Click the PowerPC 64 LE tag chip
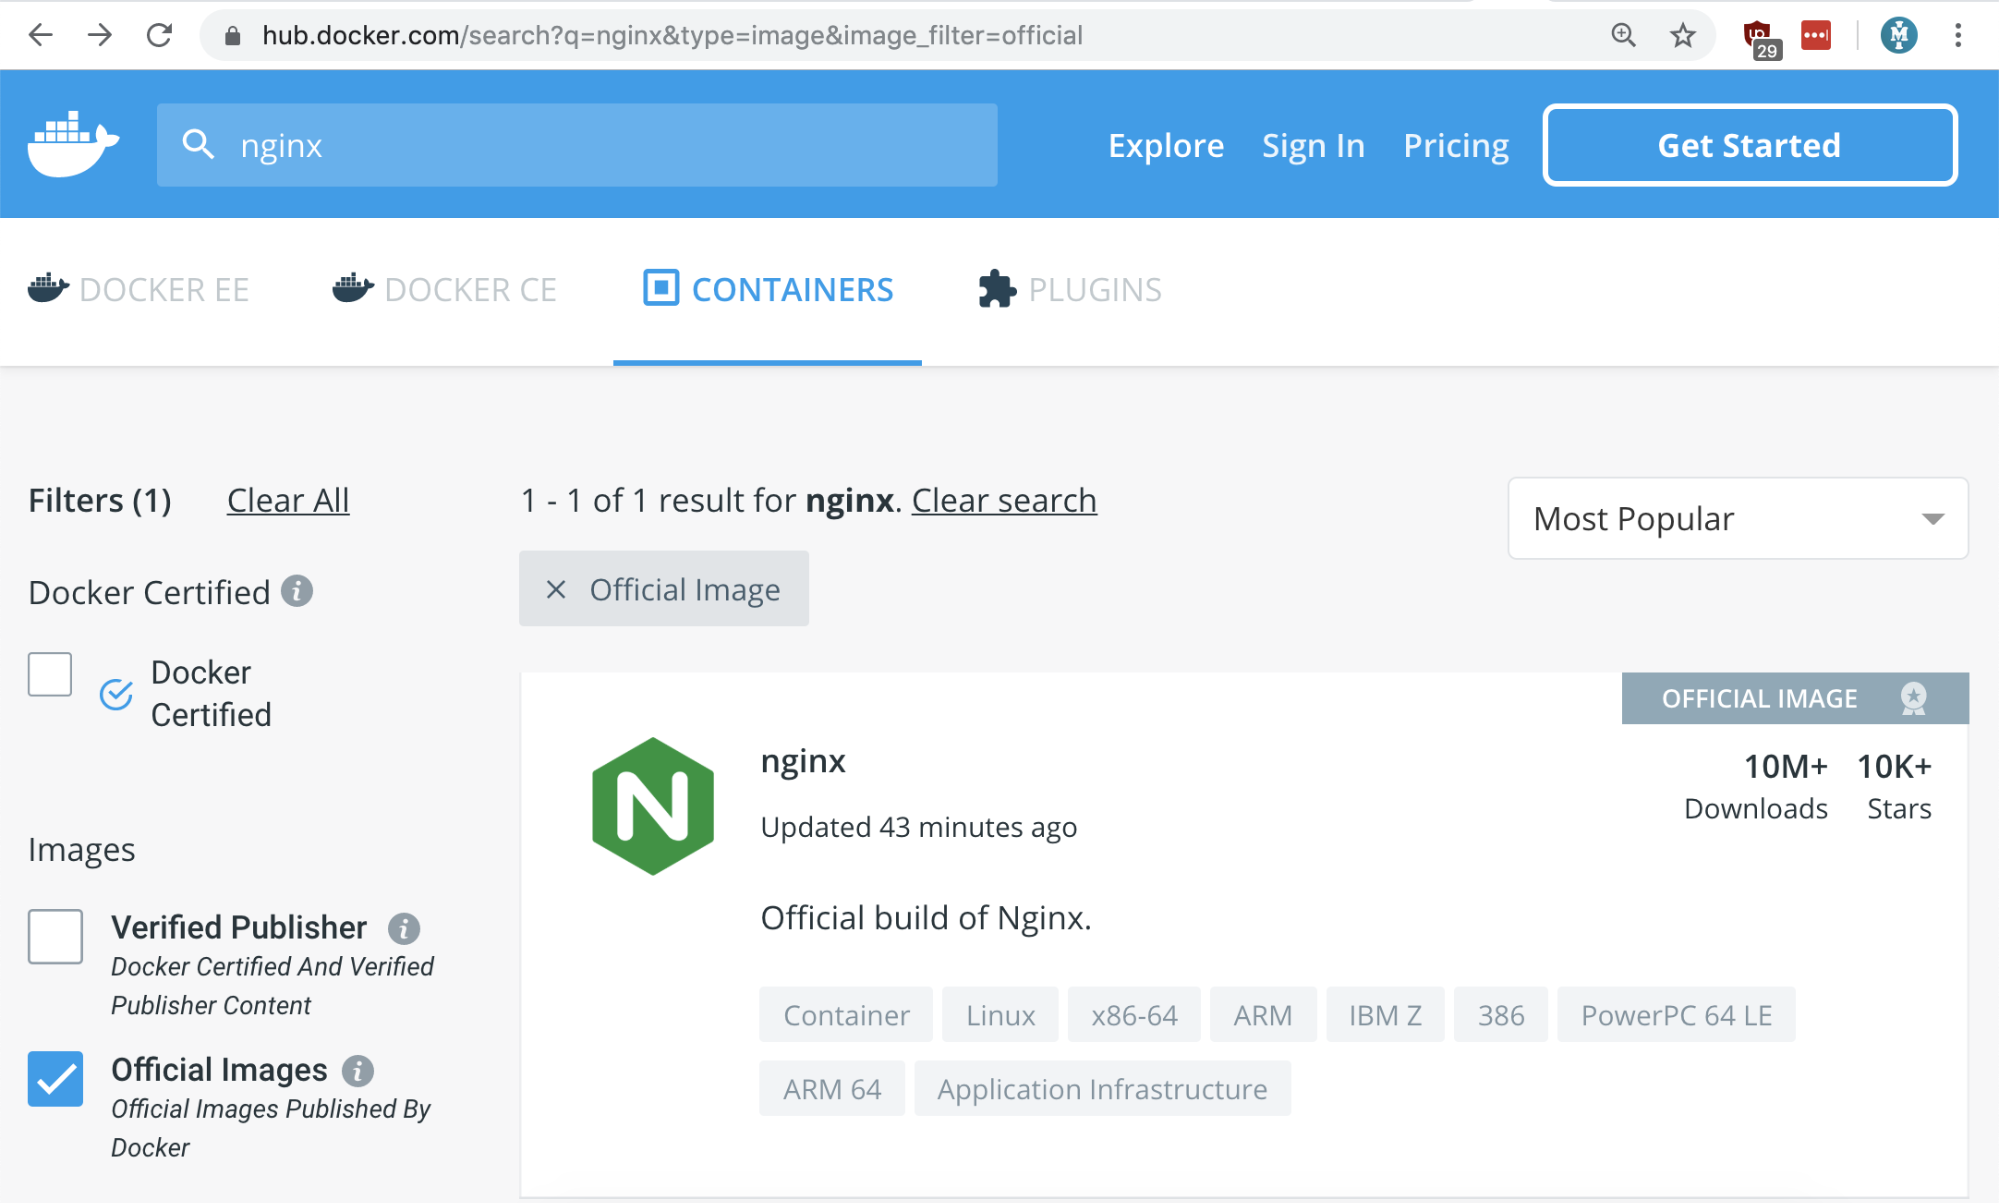Screen dimensions: 1999x1203 coord(1676,1015)
